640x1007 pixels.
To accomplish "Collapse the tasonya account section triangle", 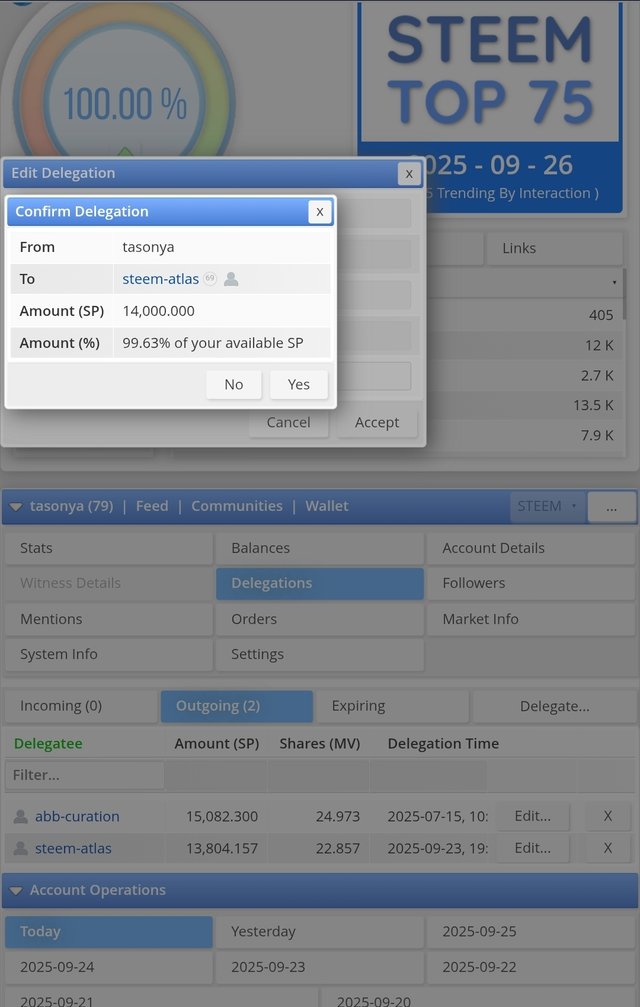I will click(x=16, y=507).
